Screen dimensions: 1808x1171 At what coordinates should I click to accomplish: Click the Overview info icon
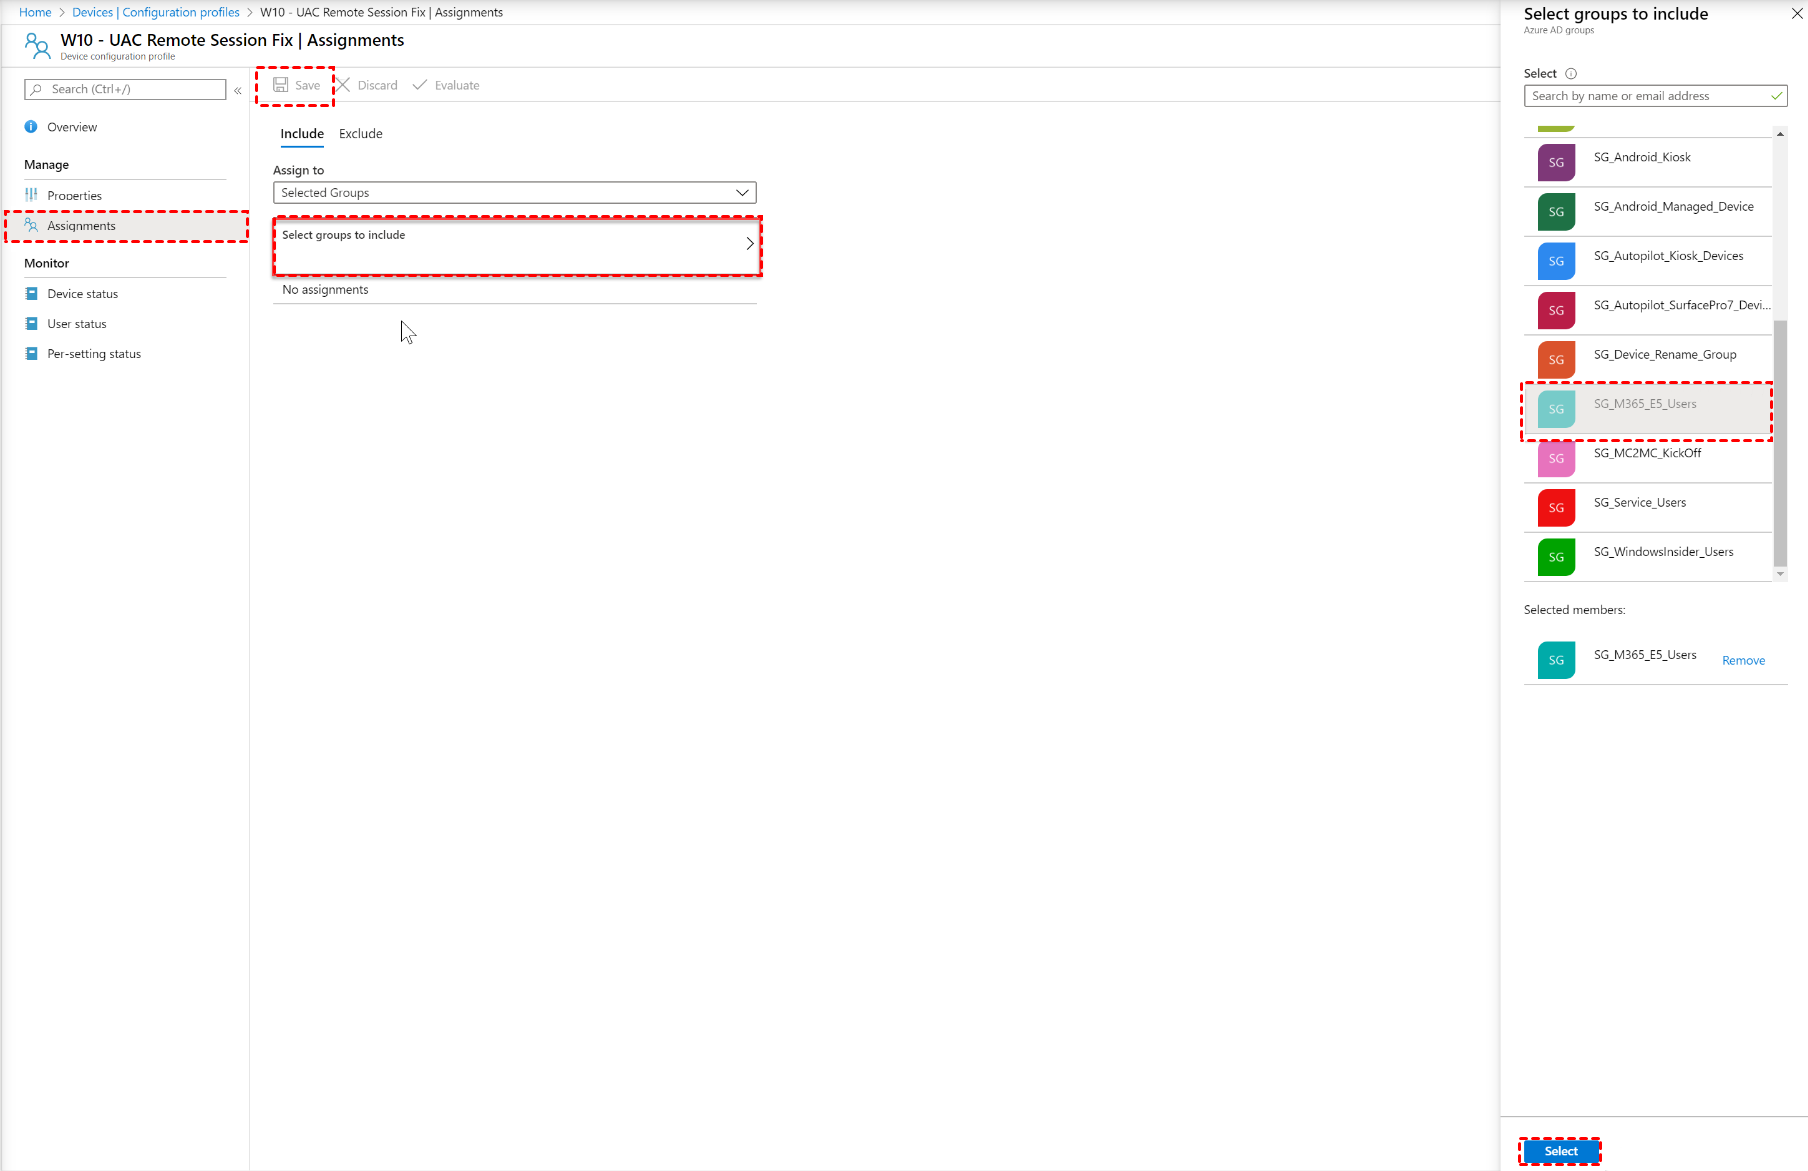31,127
